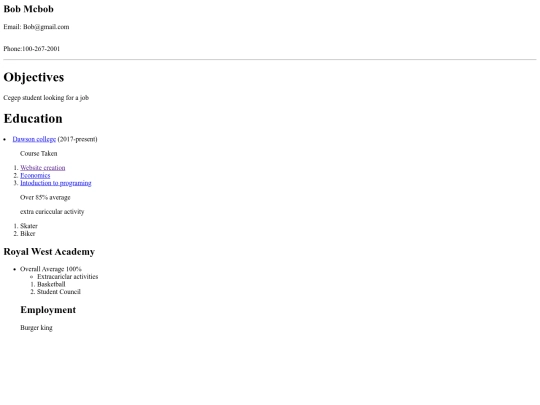Viewport: 540px width, 405px height.
Task: Click the Basketball list item
Action: [x=51, y=284]
